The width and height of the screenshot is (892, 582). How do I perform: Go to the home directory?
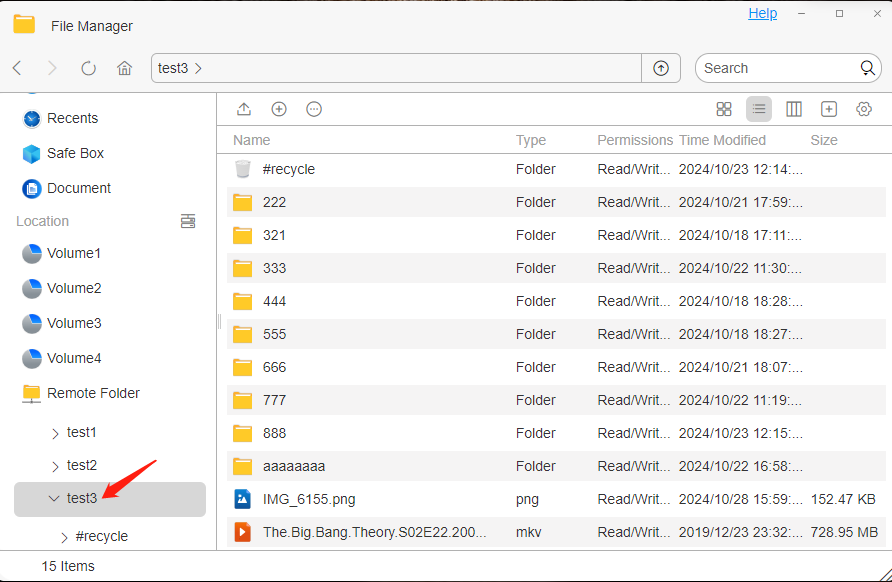[x=125, y=68]
